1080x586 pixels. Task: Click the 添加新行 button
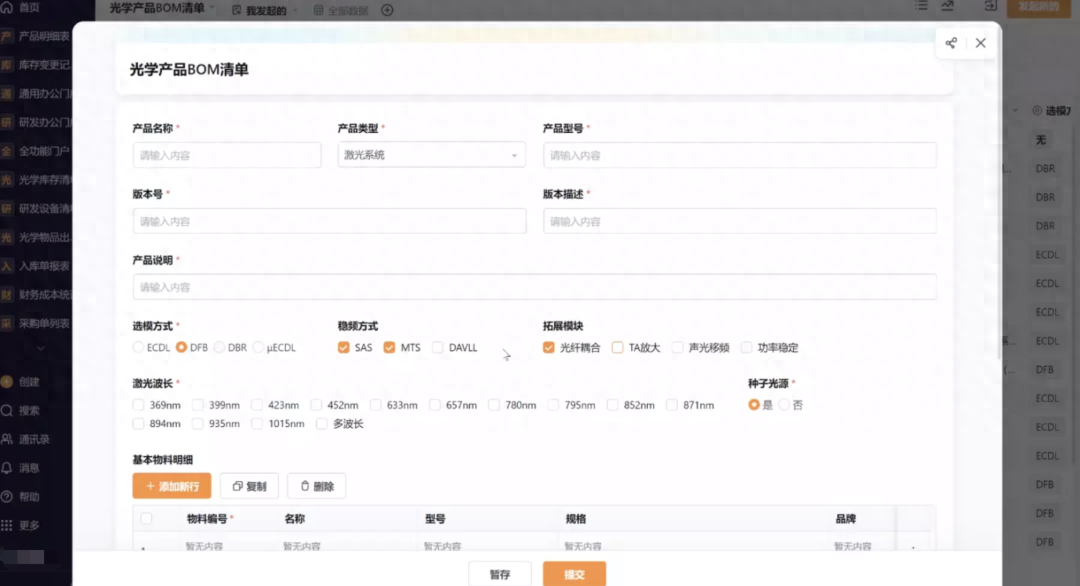172,485
